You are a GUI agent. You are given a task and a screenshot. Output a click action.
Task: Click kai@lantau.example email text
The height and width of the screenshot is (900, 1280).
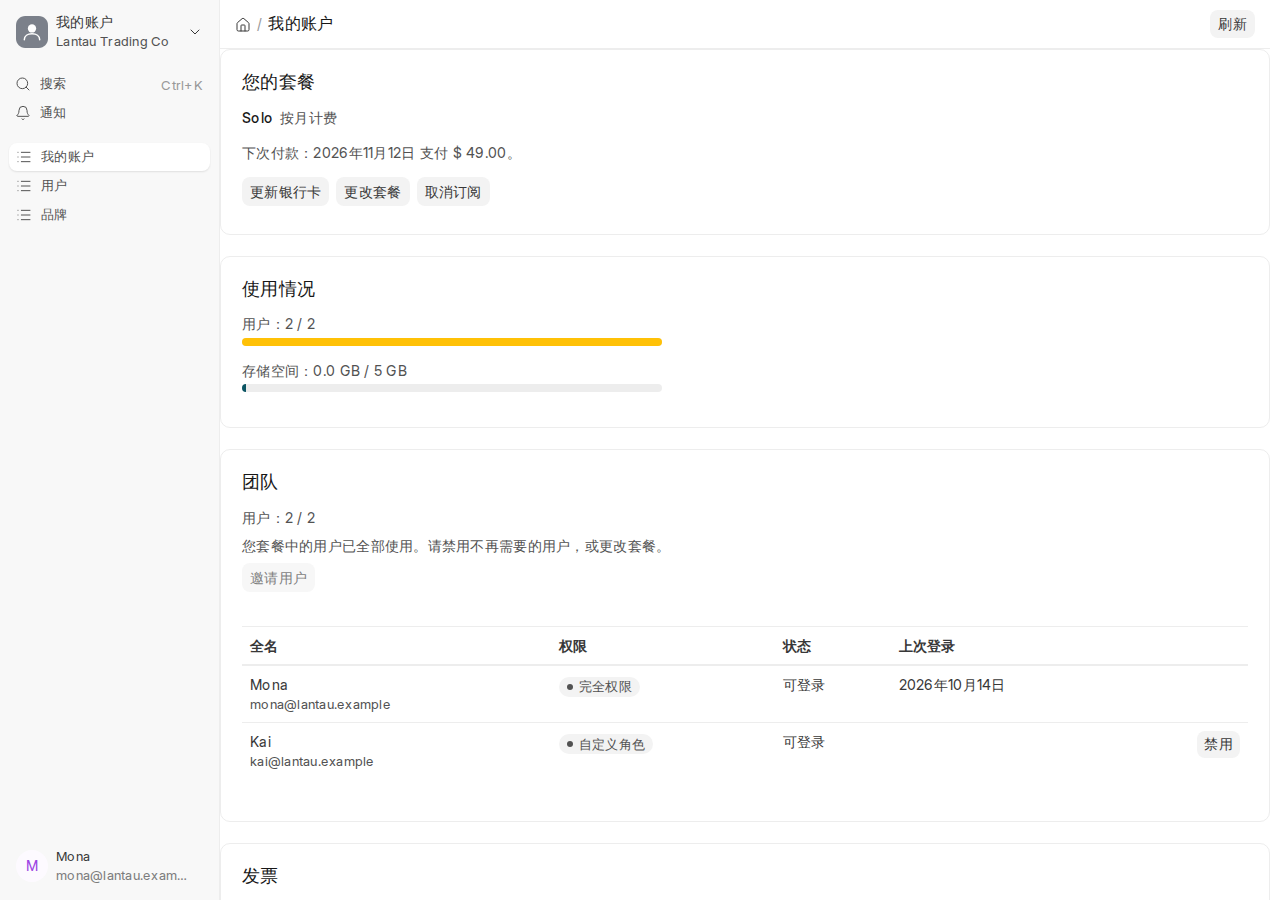point(312,762)
